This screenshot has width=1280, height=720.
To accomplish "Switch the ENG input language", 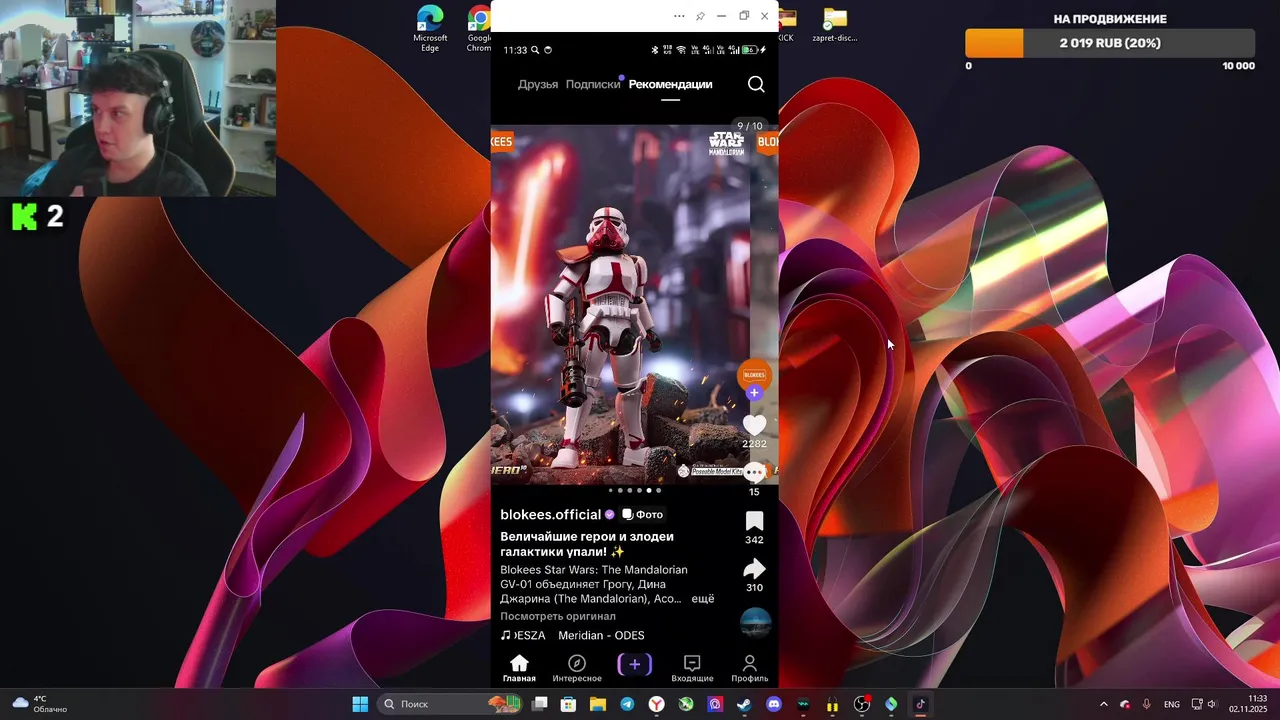I will pyautogui.click(x=1172, y=704).
